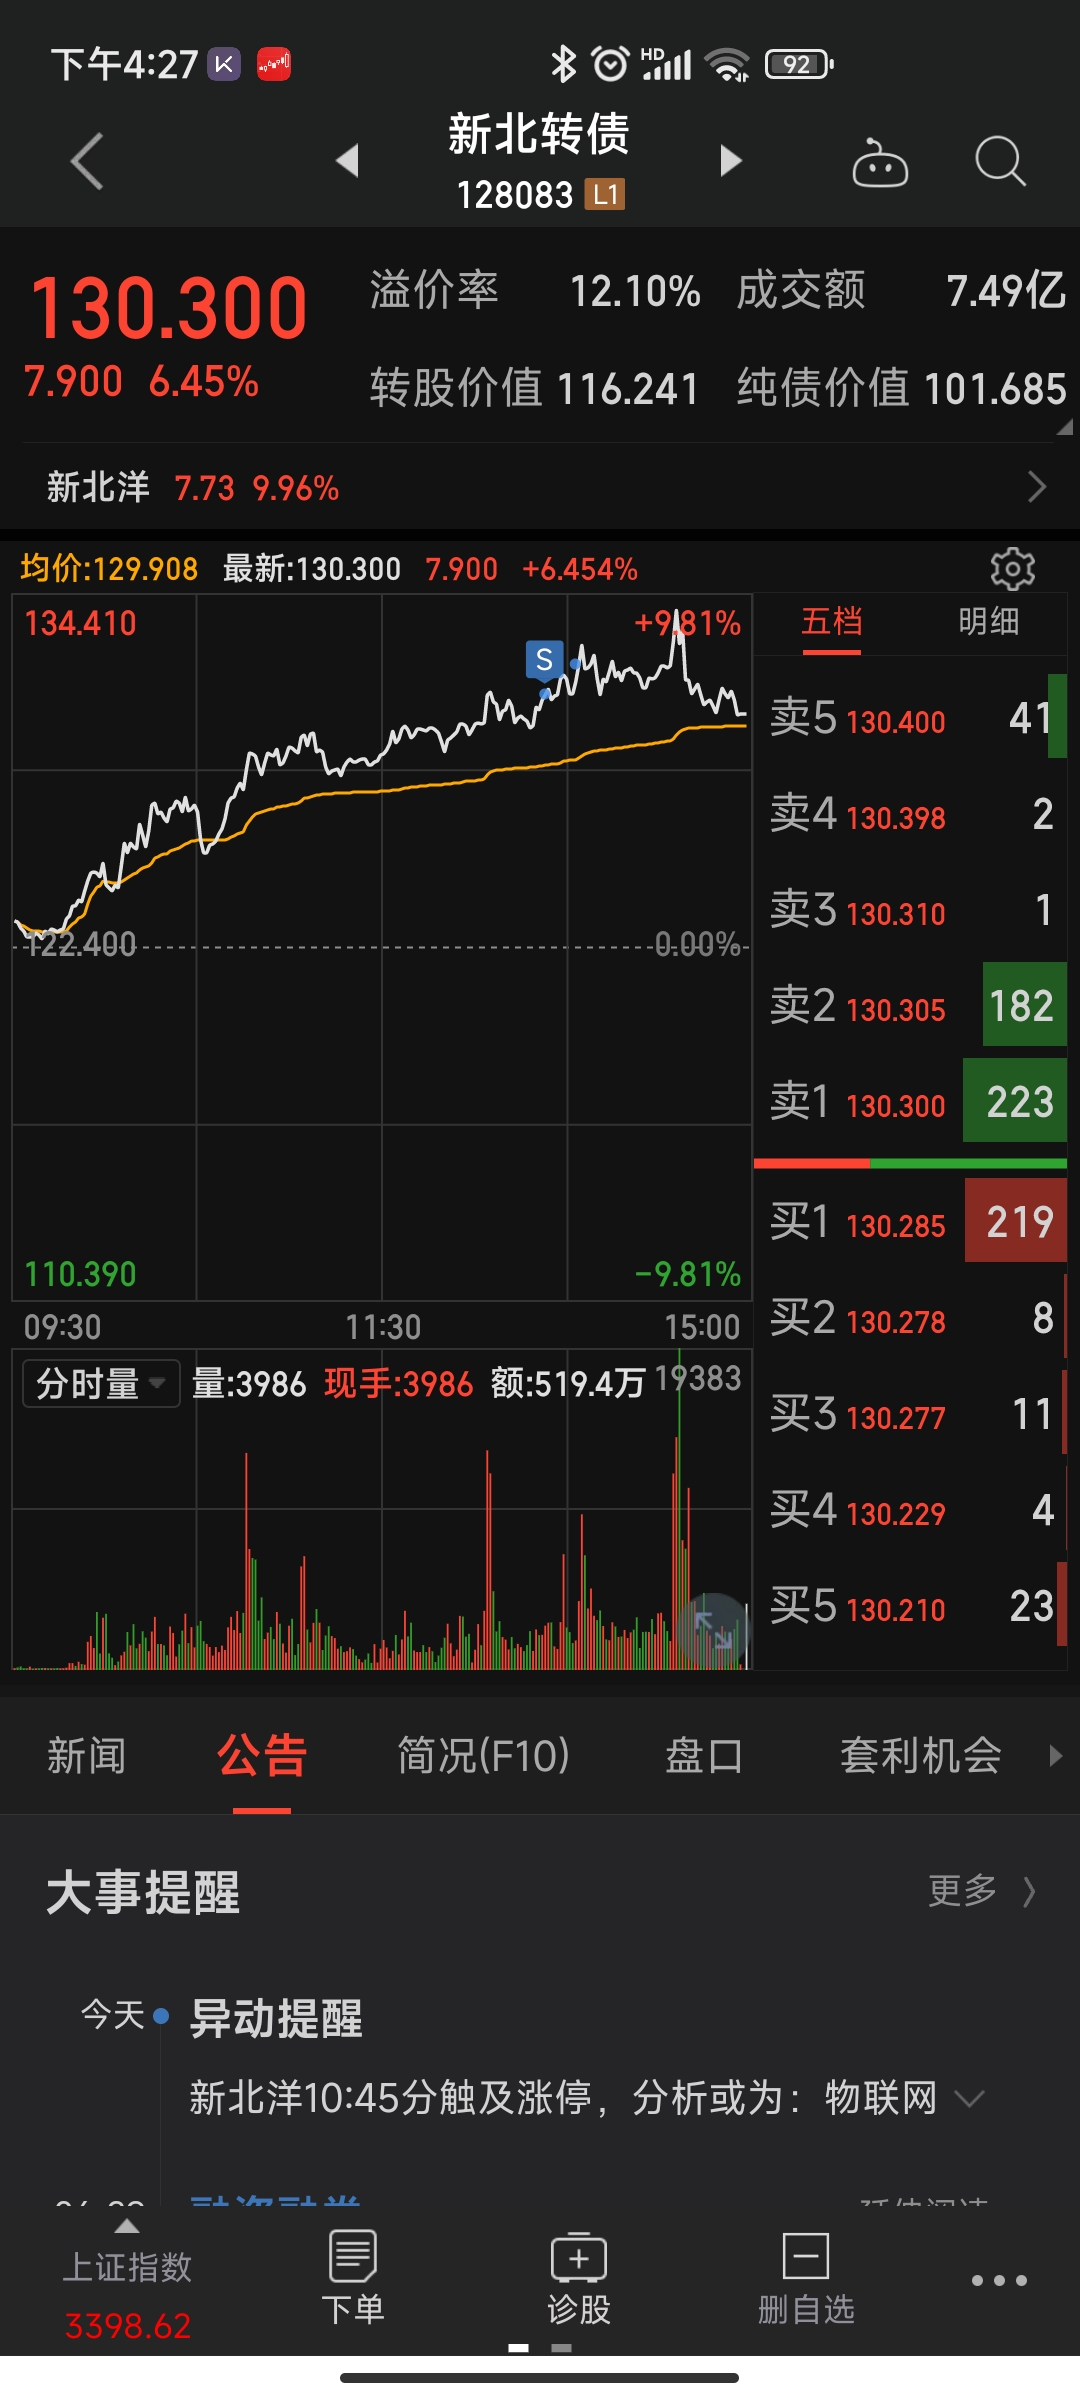Tap 转股价值 116.241
Image resolution: width=1080 pixels, height=2400 pixels.
534,388
